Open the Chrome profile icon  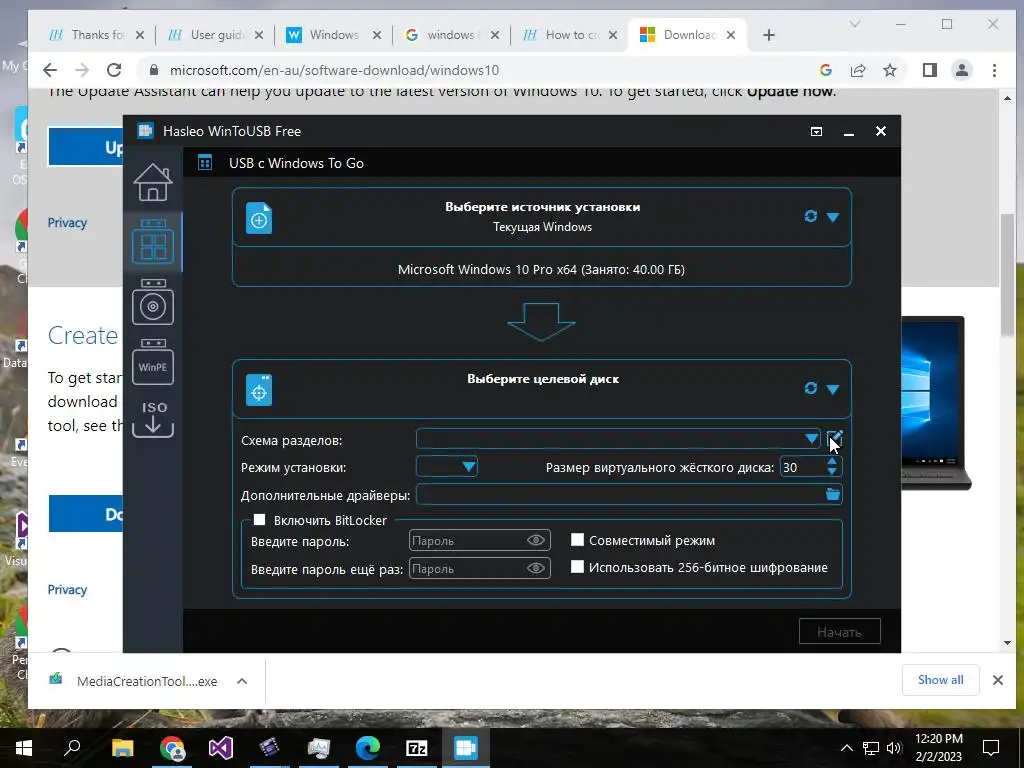coord(962,70)
